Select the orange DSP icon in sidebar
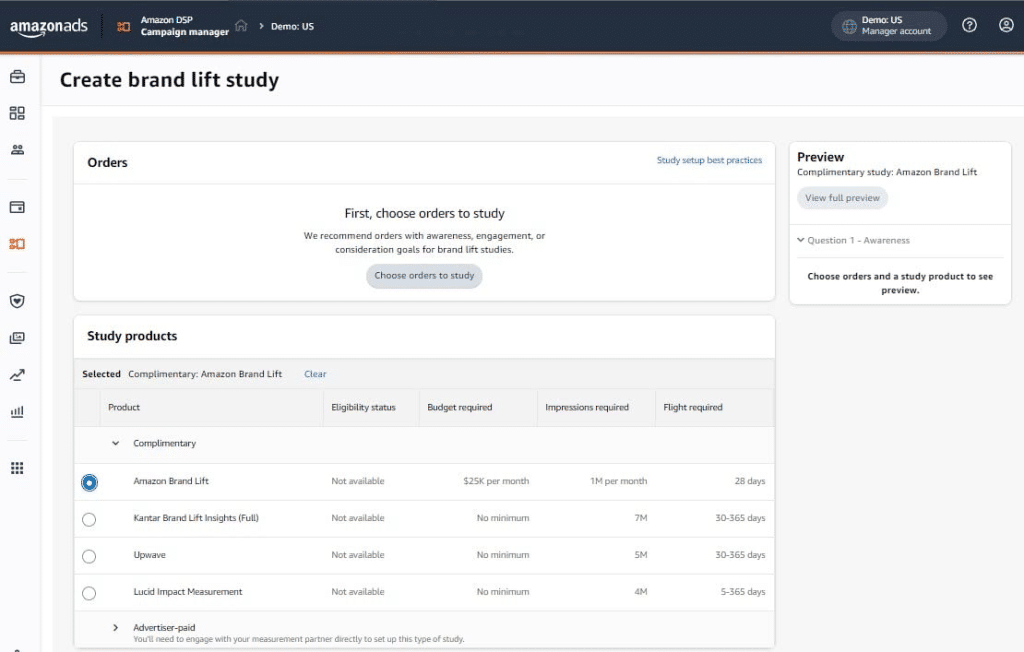Screen dimensions: 1024x652 [x=18, y=244]
